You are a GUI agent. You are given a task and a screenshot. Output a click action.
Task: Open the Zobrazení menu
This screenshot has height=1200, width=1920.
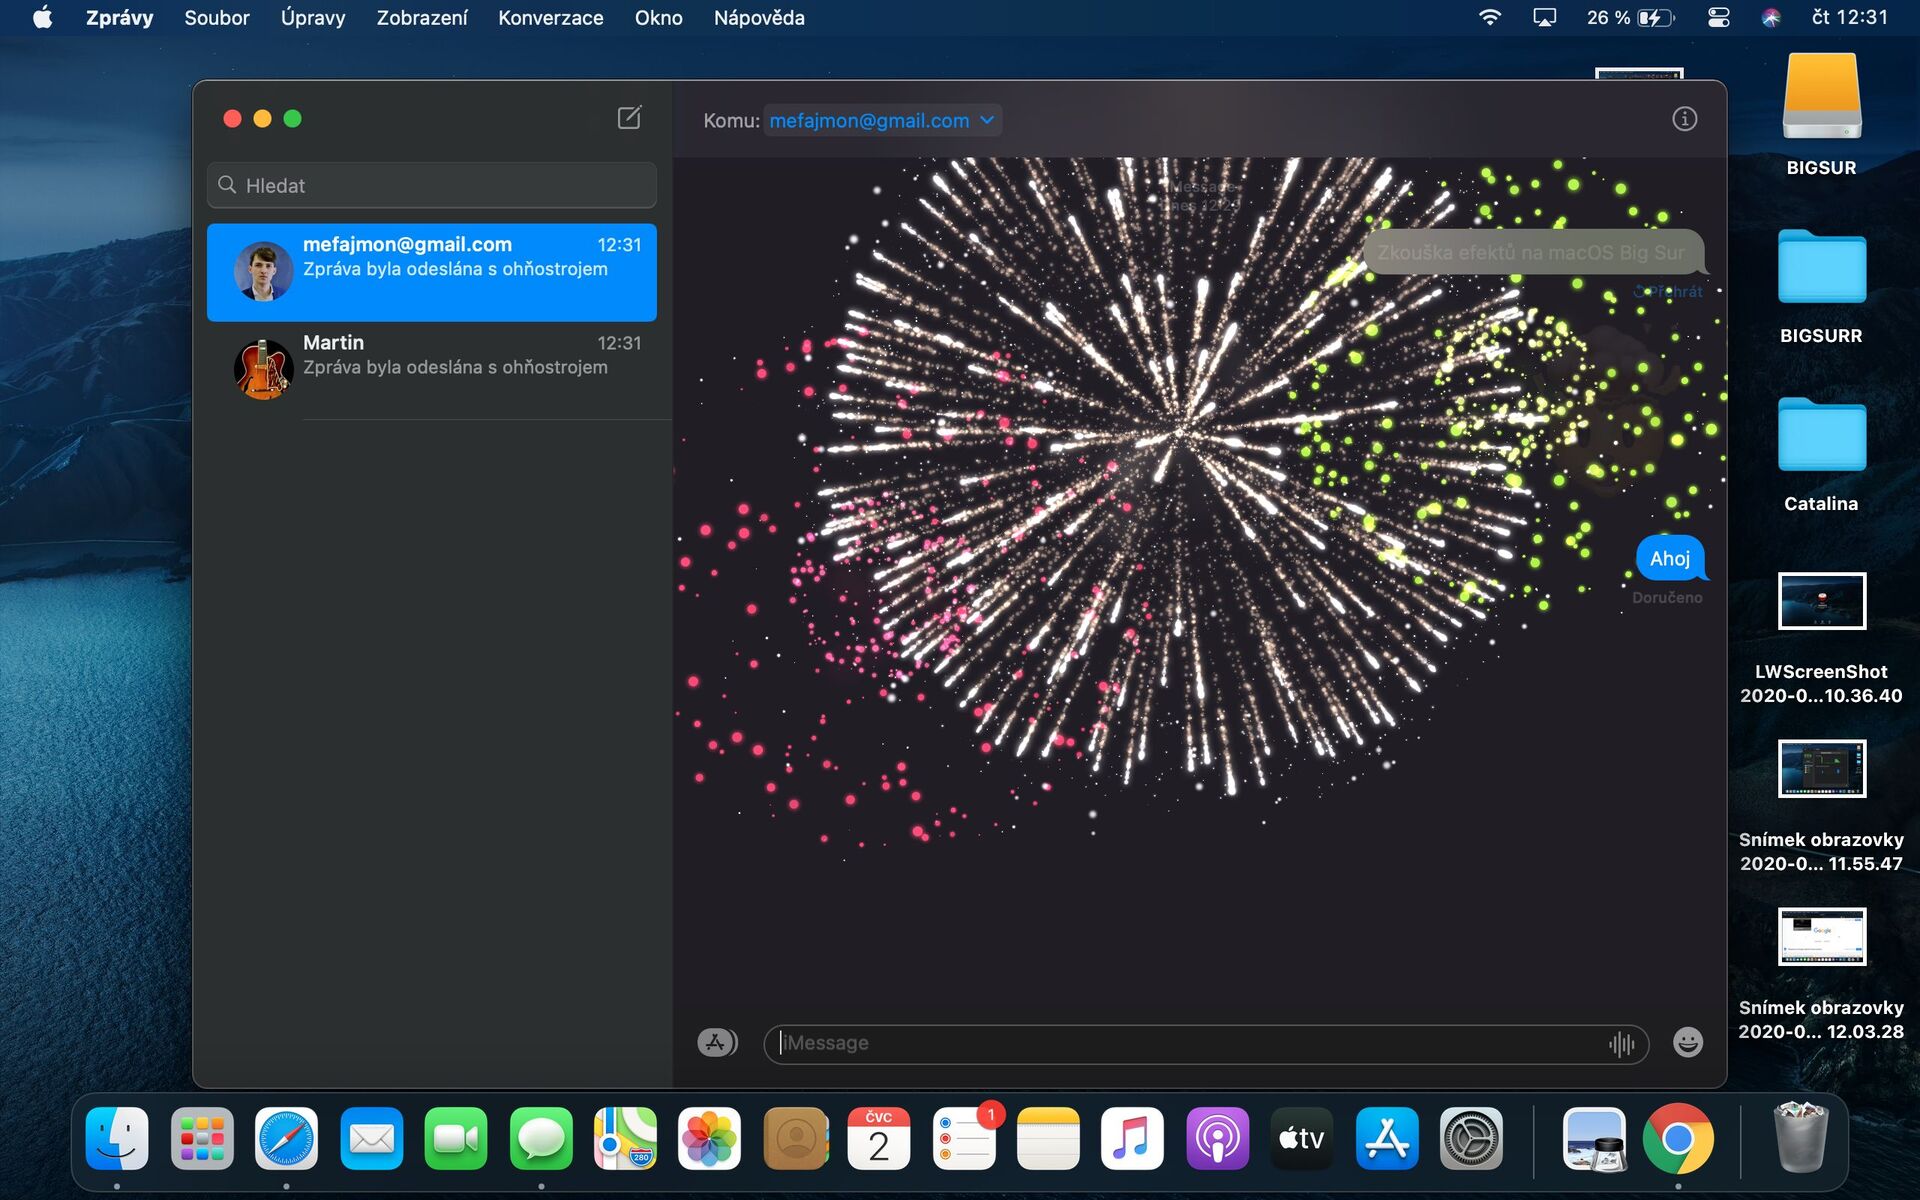point(421,17)
